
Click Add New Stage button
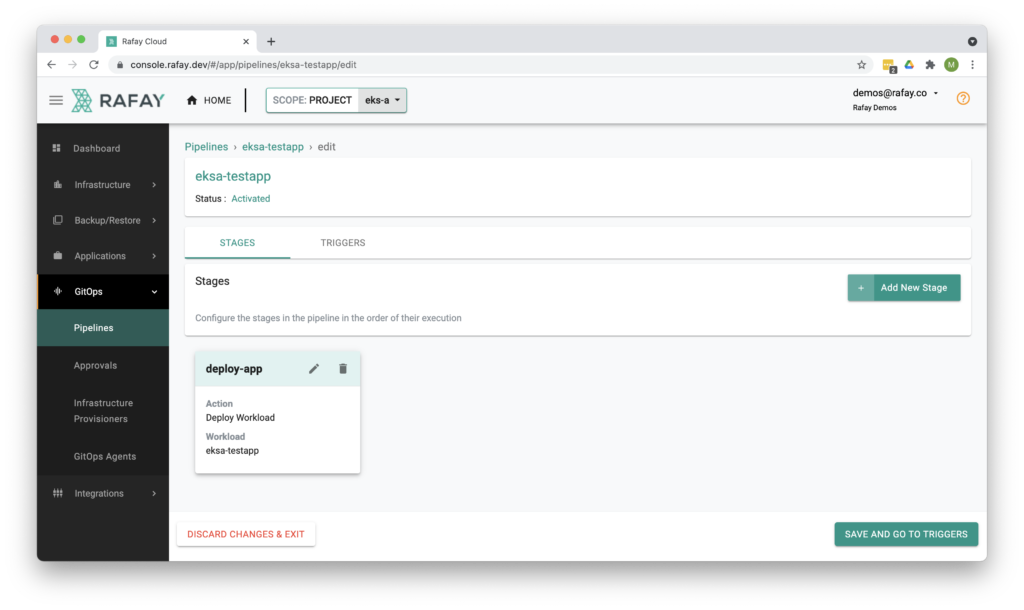tap(904, 288)
